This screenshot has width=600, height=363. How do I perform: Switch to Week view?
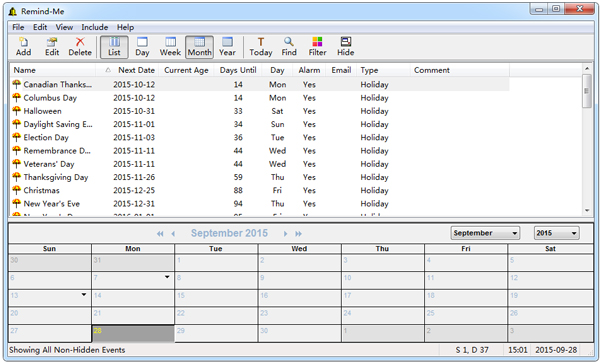tap(170, 47)
